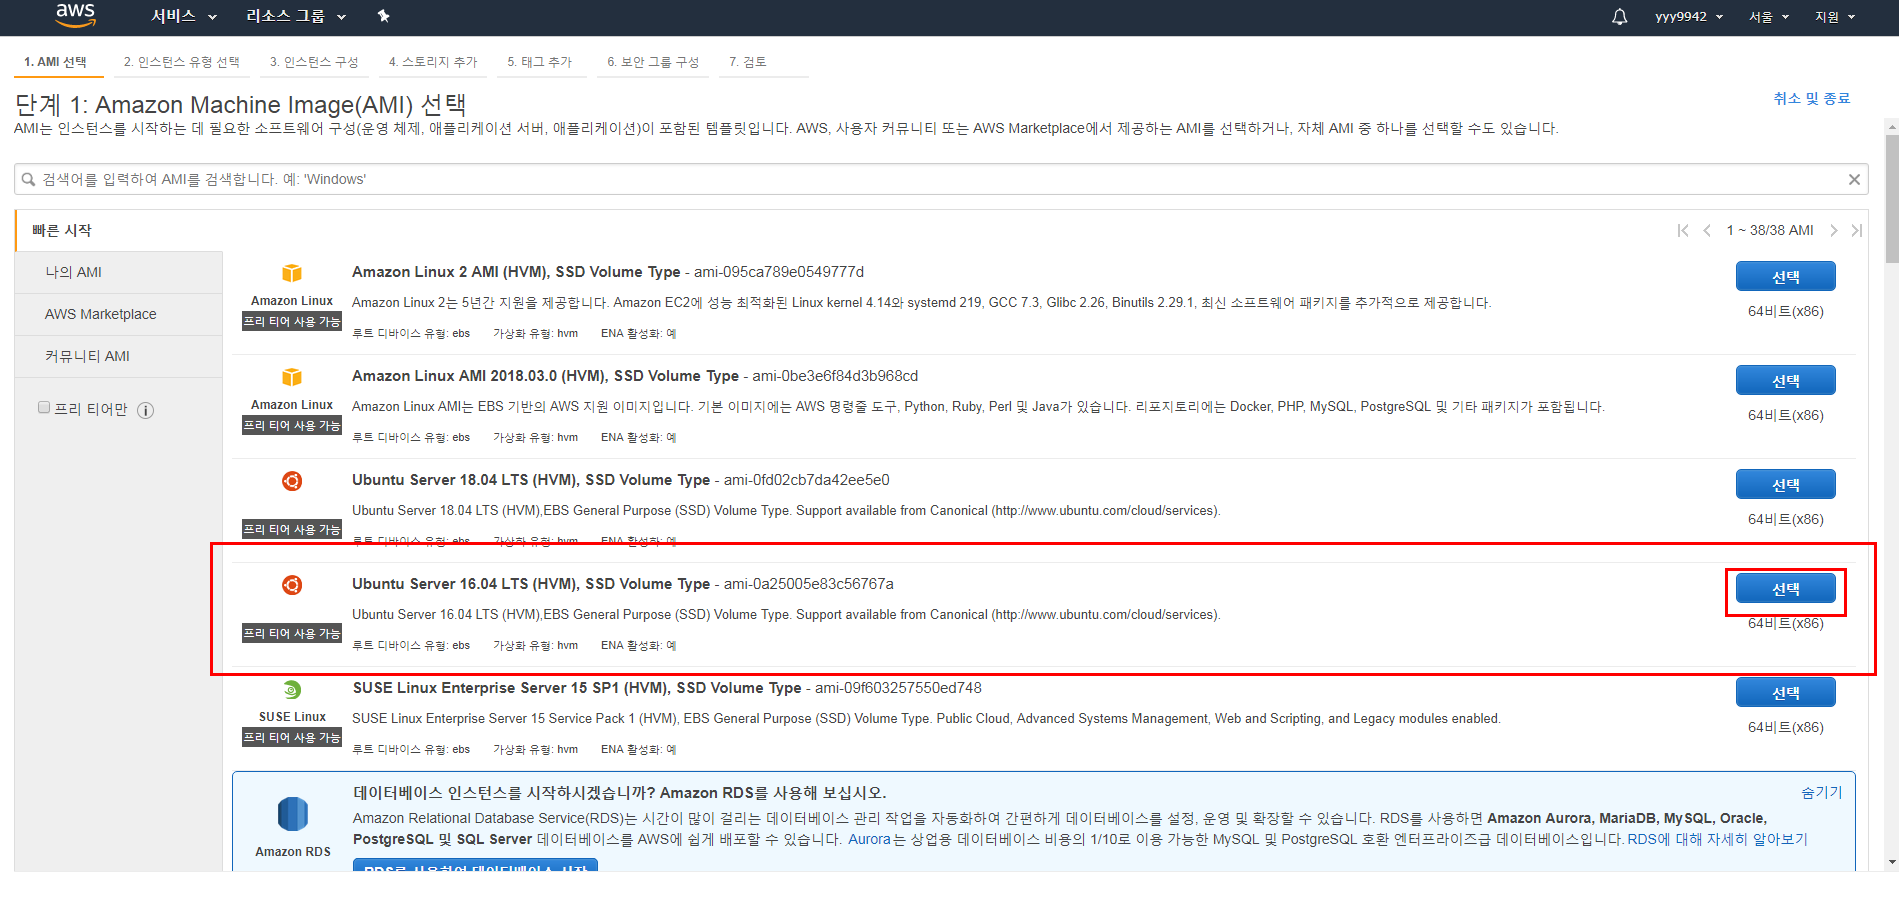Click the SUSE Linux Enterprise Server 15 title
This screenshot has width=1899, height=909.
pyautogui.click(x=577, y=688)
